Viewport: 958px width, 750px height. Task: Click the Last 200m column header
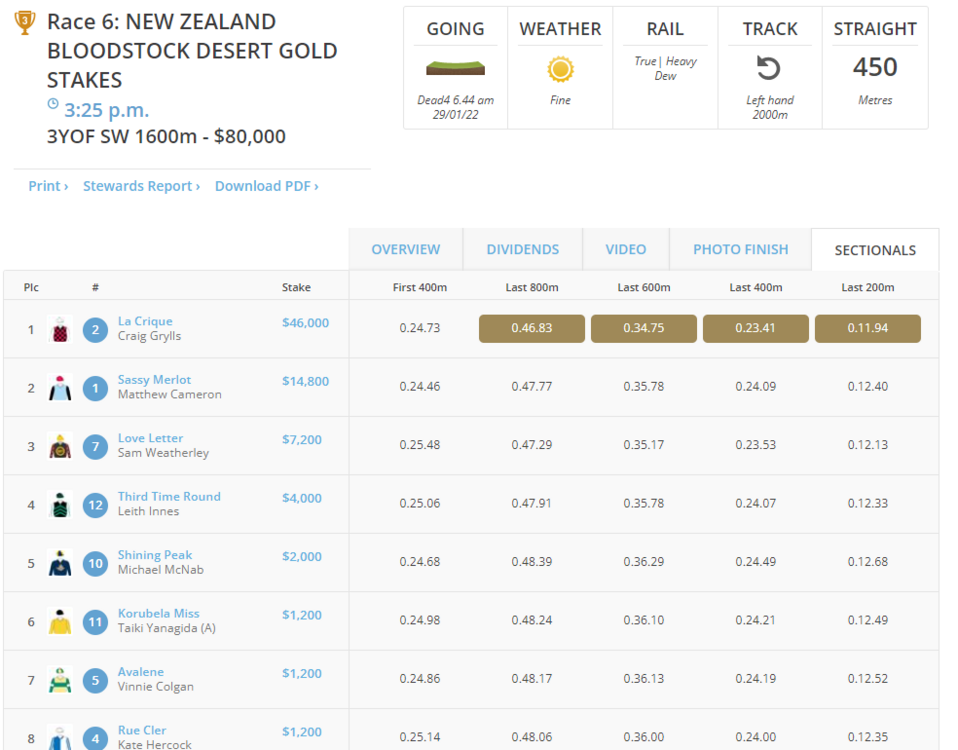867,287
